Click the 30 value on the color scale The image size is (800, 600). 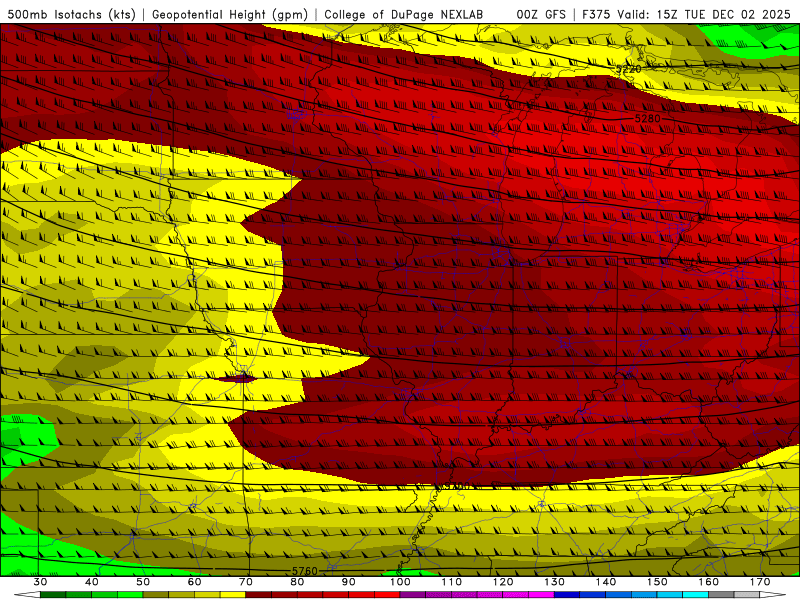(x=40, y=582)
